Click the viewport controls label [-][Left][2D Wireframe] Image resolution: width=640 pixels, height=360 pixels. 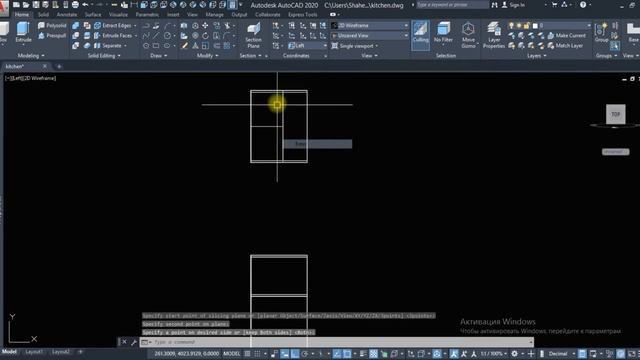(x=31, y=78)
